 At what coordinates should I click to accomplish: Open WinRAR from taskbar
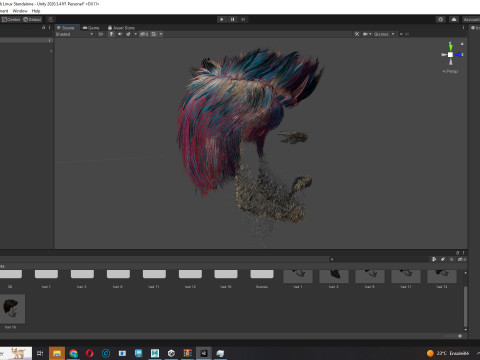pos(188,353)
